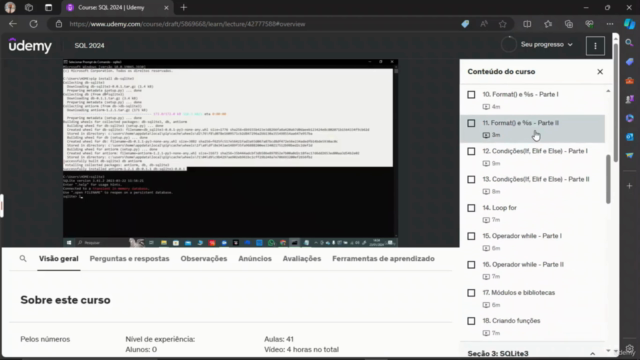Open the favorites list icon in the toolbar
Screen dimensions: 640x360
548,24
